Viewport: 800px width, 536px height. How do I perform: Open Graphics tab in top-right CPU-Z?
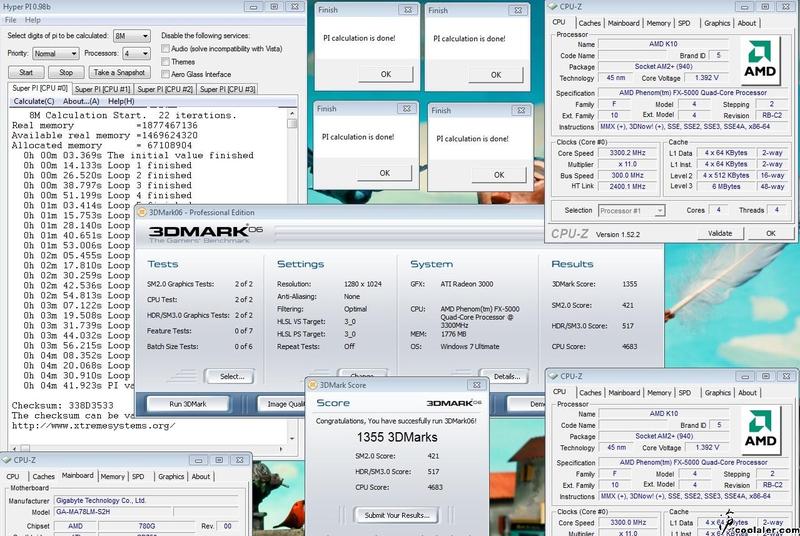[717, 23]
